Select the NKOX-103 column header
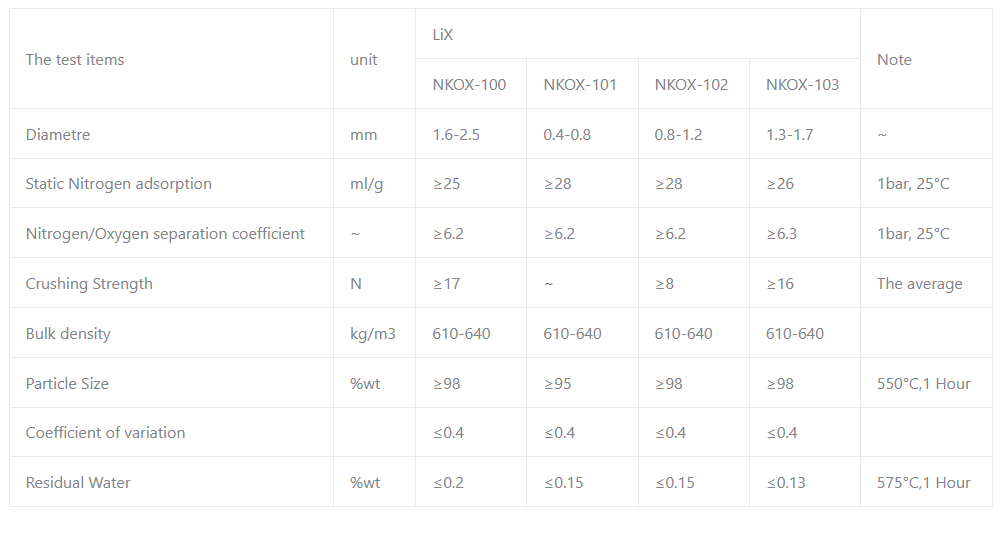 click(802, 85)
